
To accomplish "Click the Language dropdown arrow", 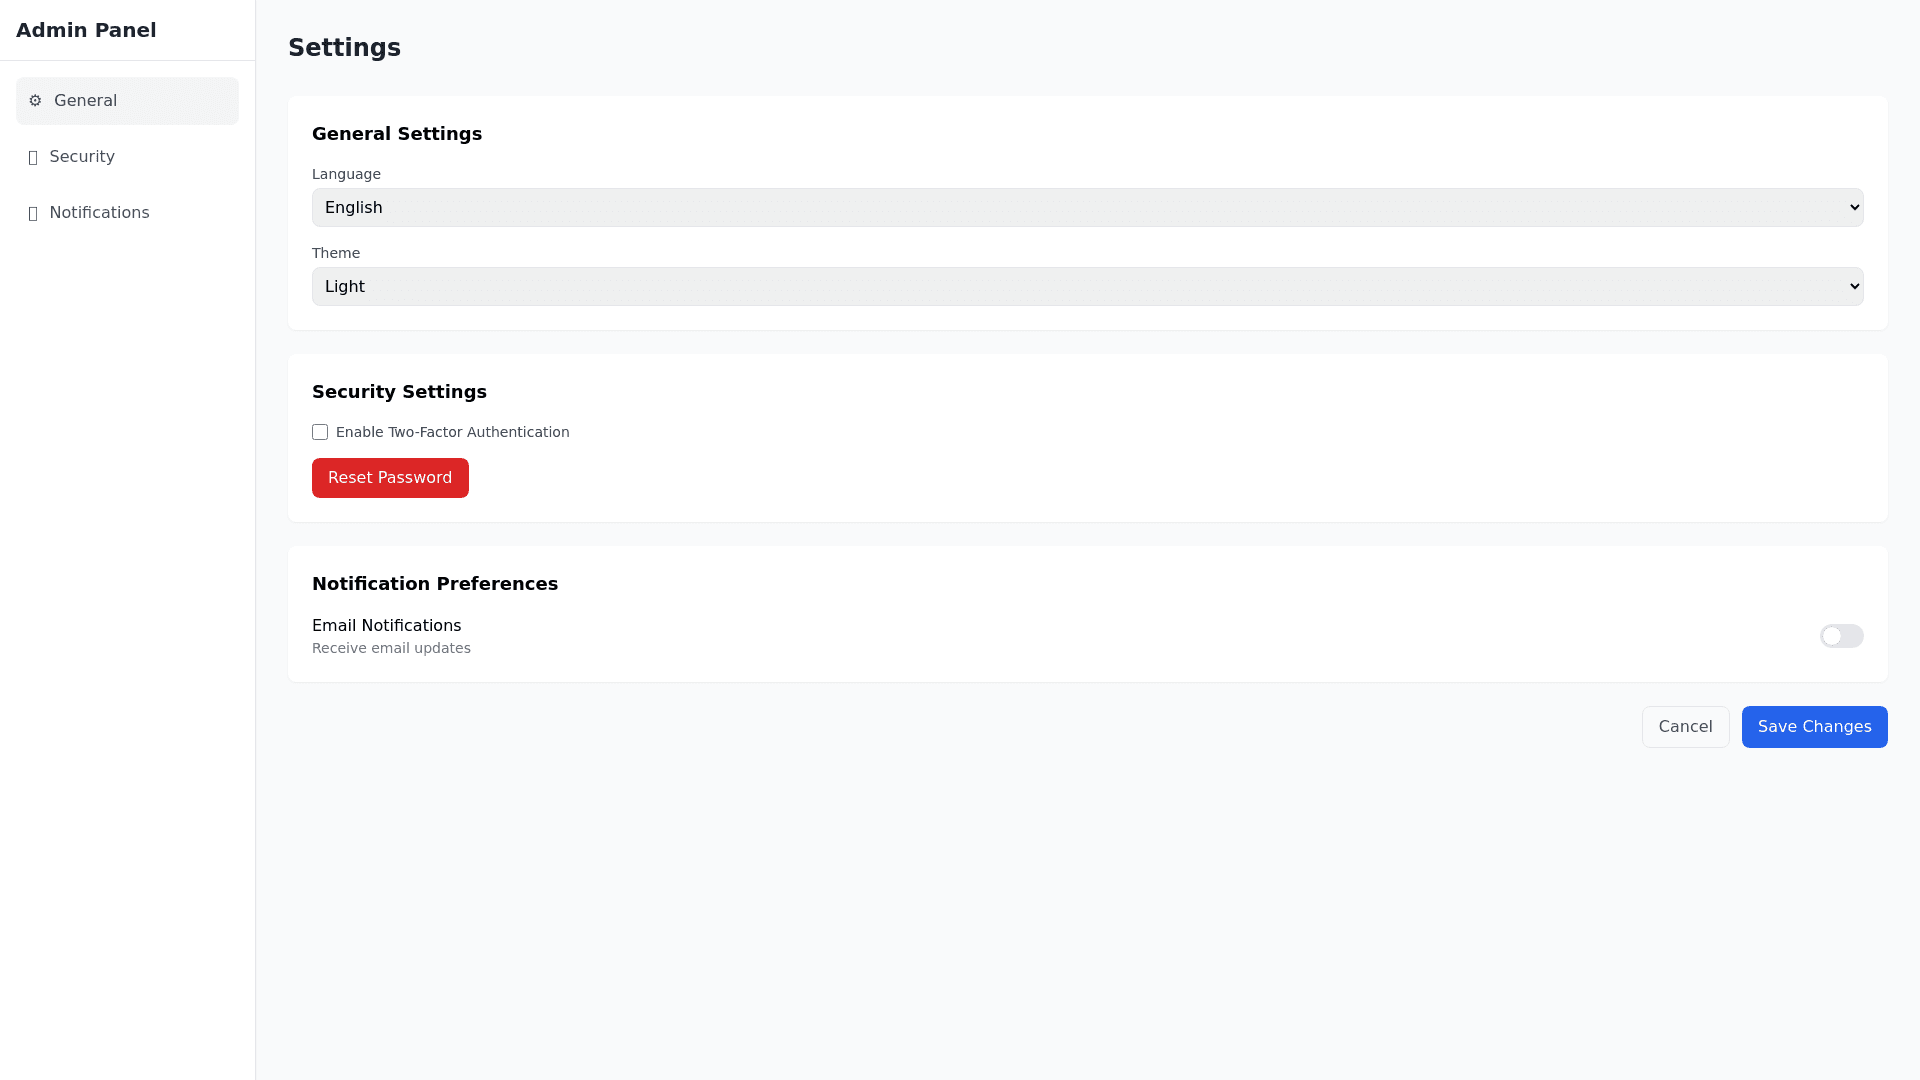I will pos(1854,208).
